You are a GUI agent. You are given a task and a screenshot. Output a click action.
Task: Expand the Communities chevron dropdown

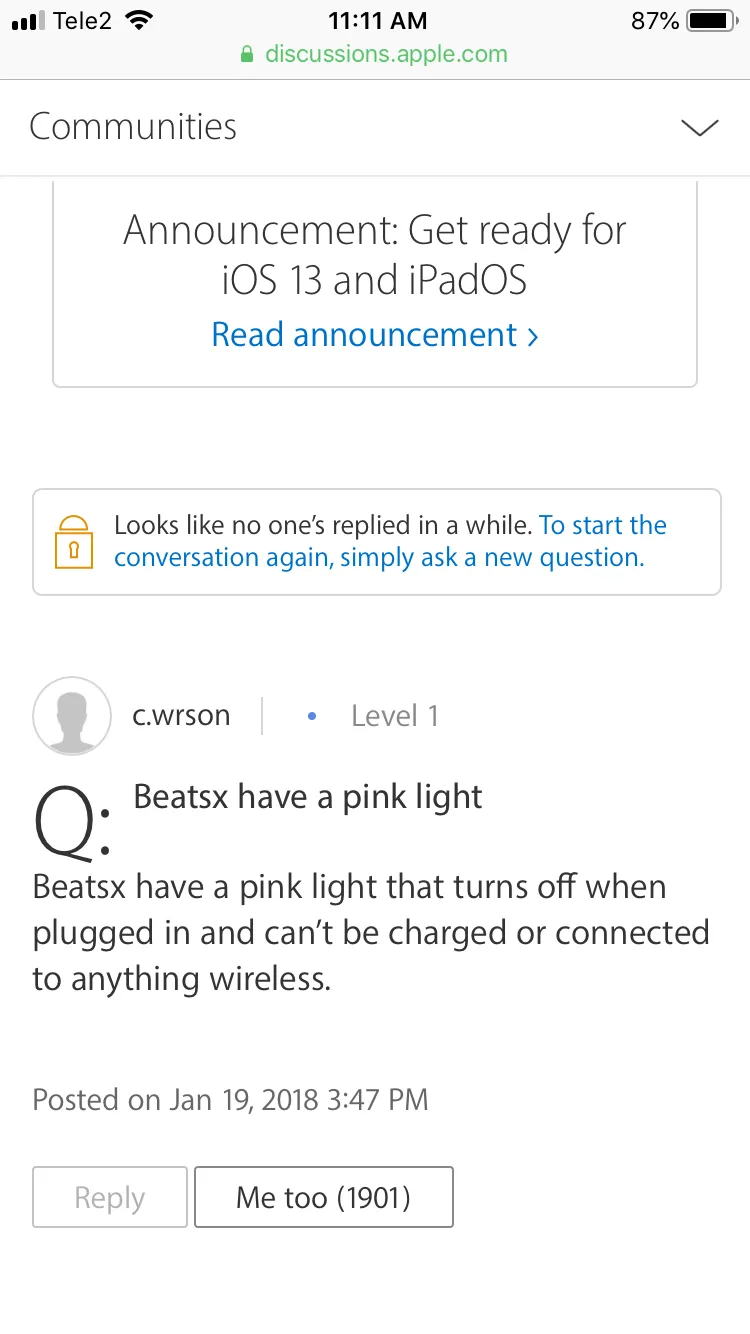pyautogui.click(x=699, y=127)
